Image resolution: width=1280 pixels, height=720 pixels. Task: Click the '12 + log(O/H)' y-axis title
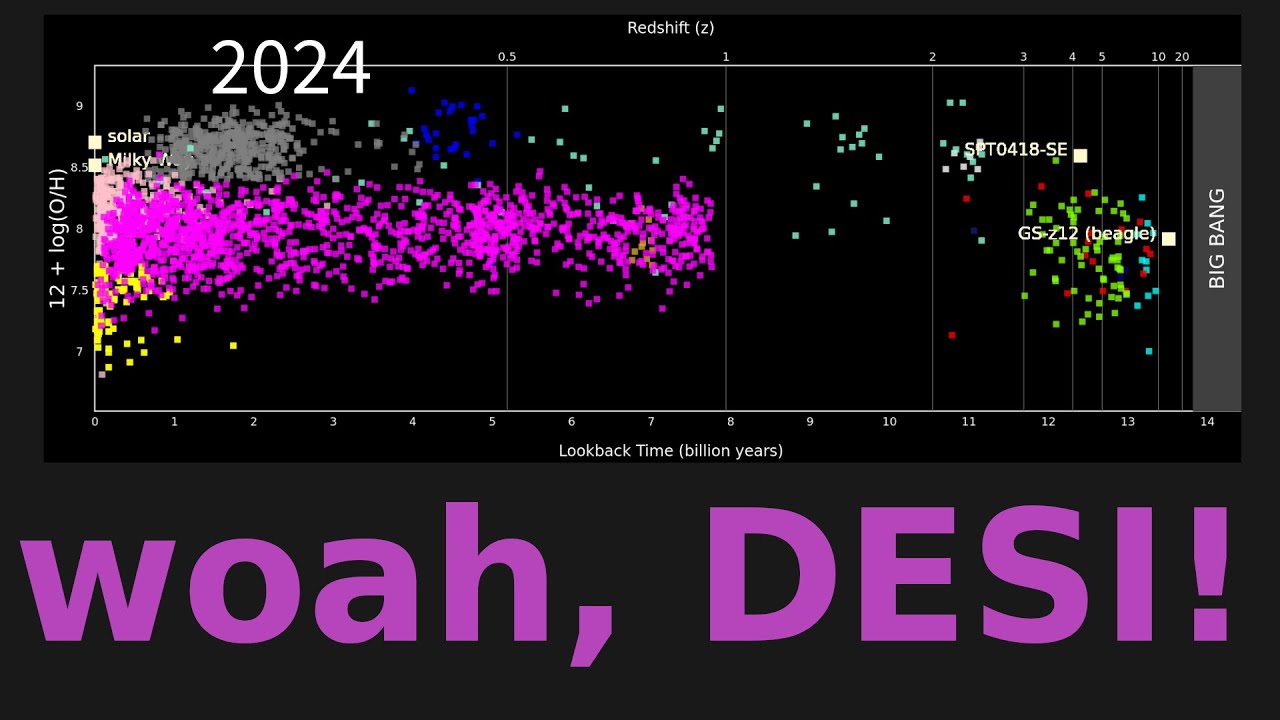(58, 238)
